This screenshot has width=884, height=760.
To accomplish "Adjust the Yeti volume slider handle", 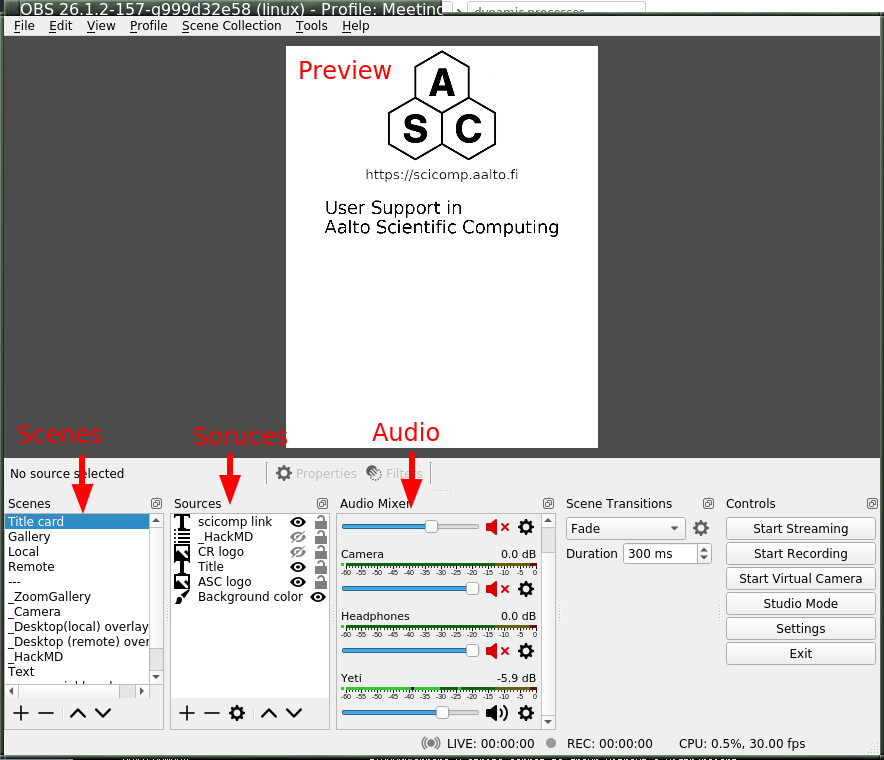I will 443,713.
